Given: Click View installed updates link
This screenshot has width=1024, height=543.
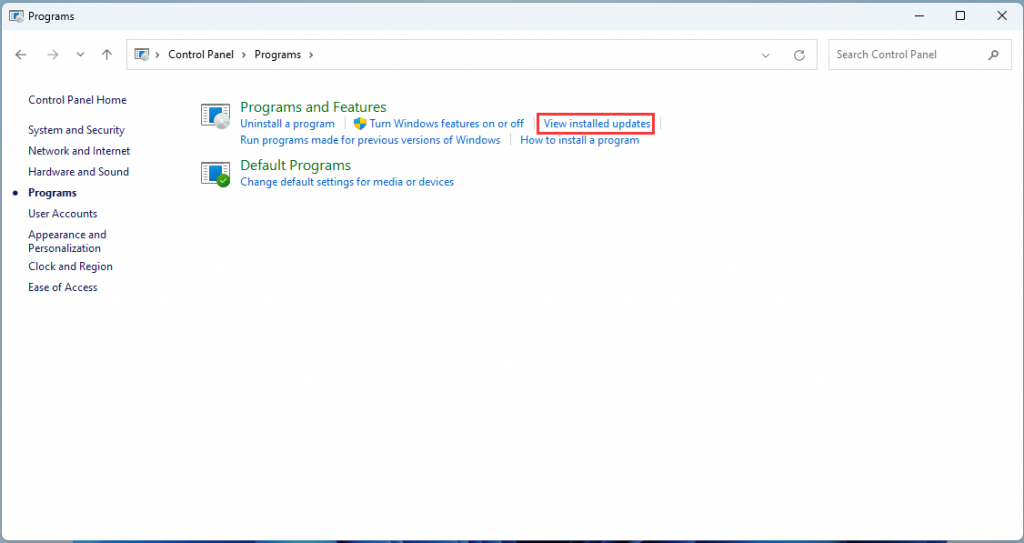Looking at the screenshot, I should pyautogui.click(x=597, y=123).
